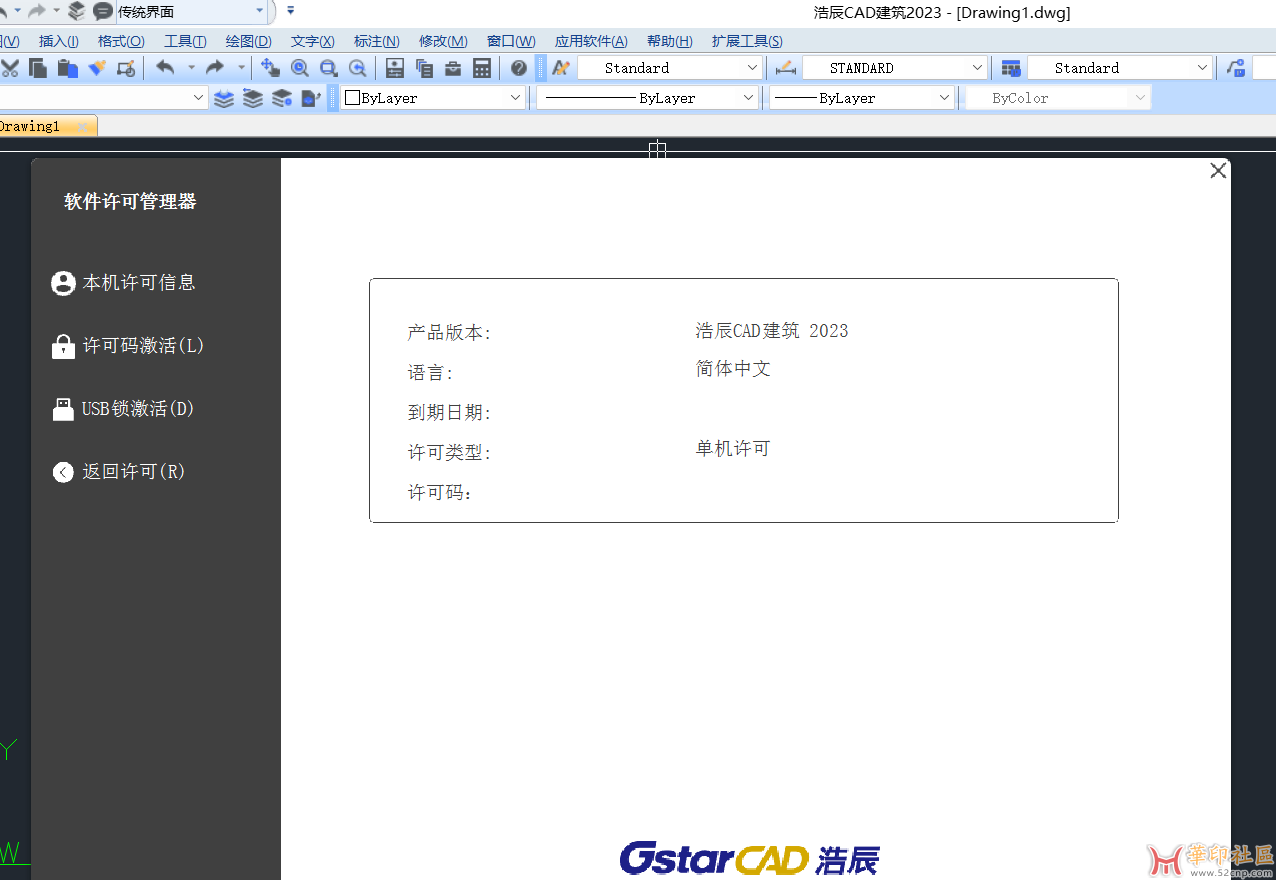The height and width of the screenshot is (880, 1276).
Task: Open the Calculator icon
Action: pyautogui.click(x=482, y=68)
